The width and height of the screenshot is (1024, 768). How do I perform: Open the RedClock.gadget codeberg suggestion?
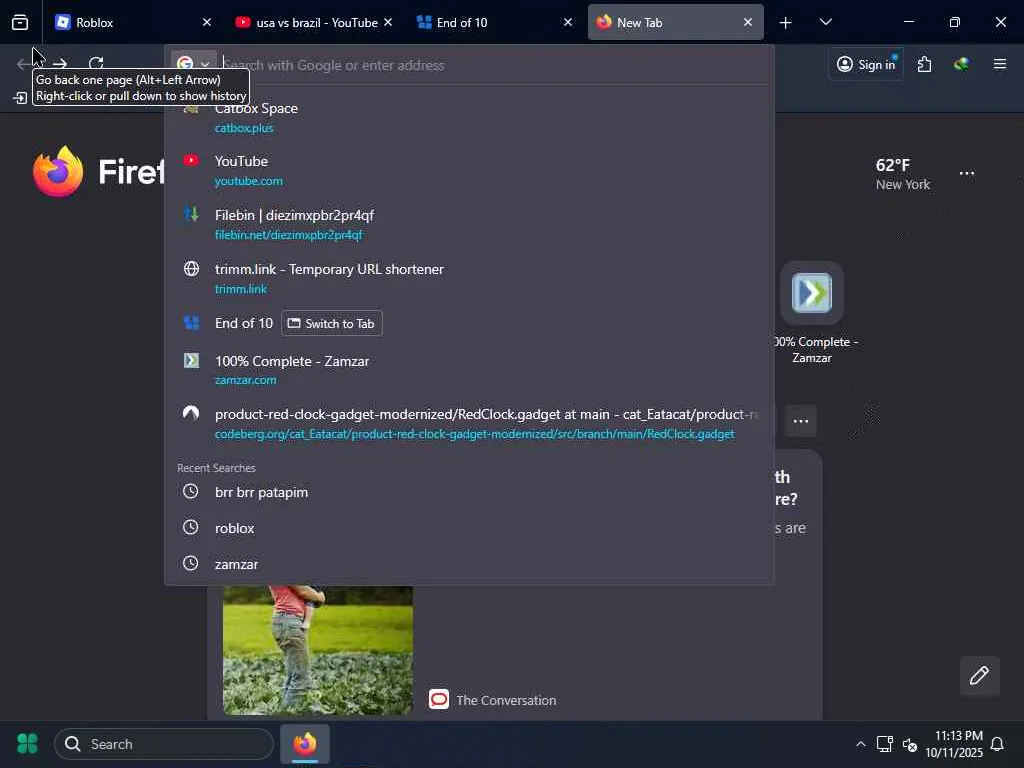tap(469, 423)
